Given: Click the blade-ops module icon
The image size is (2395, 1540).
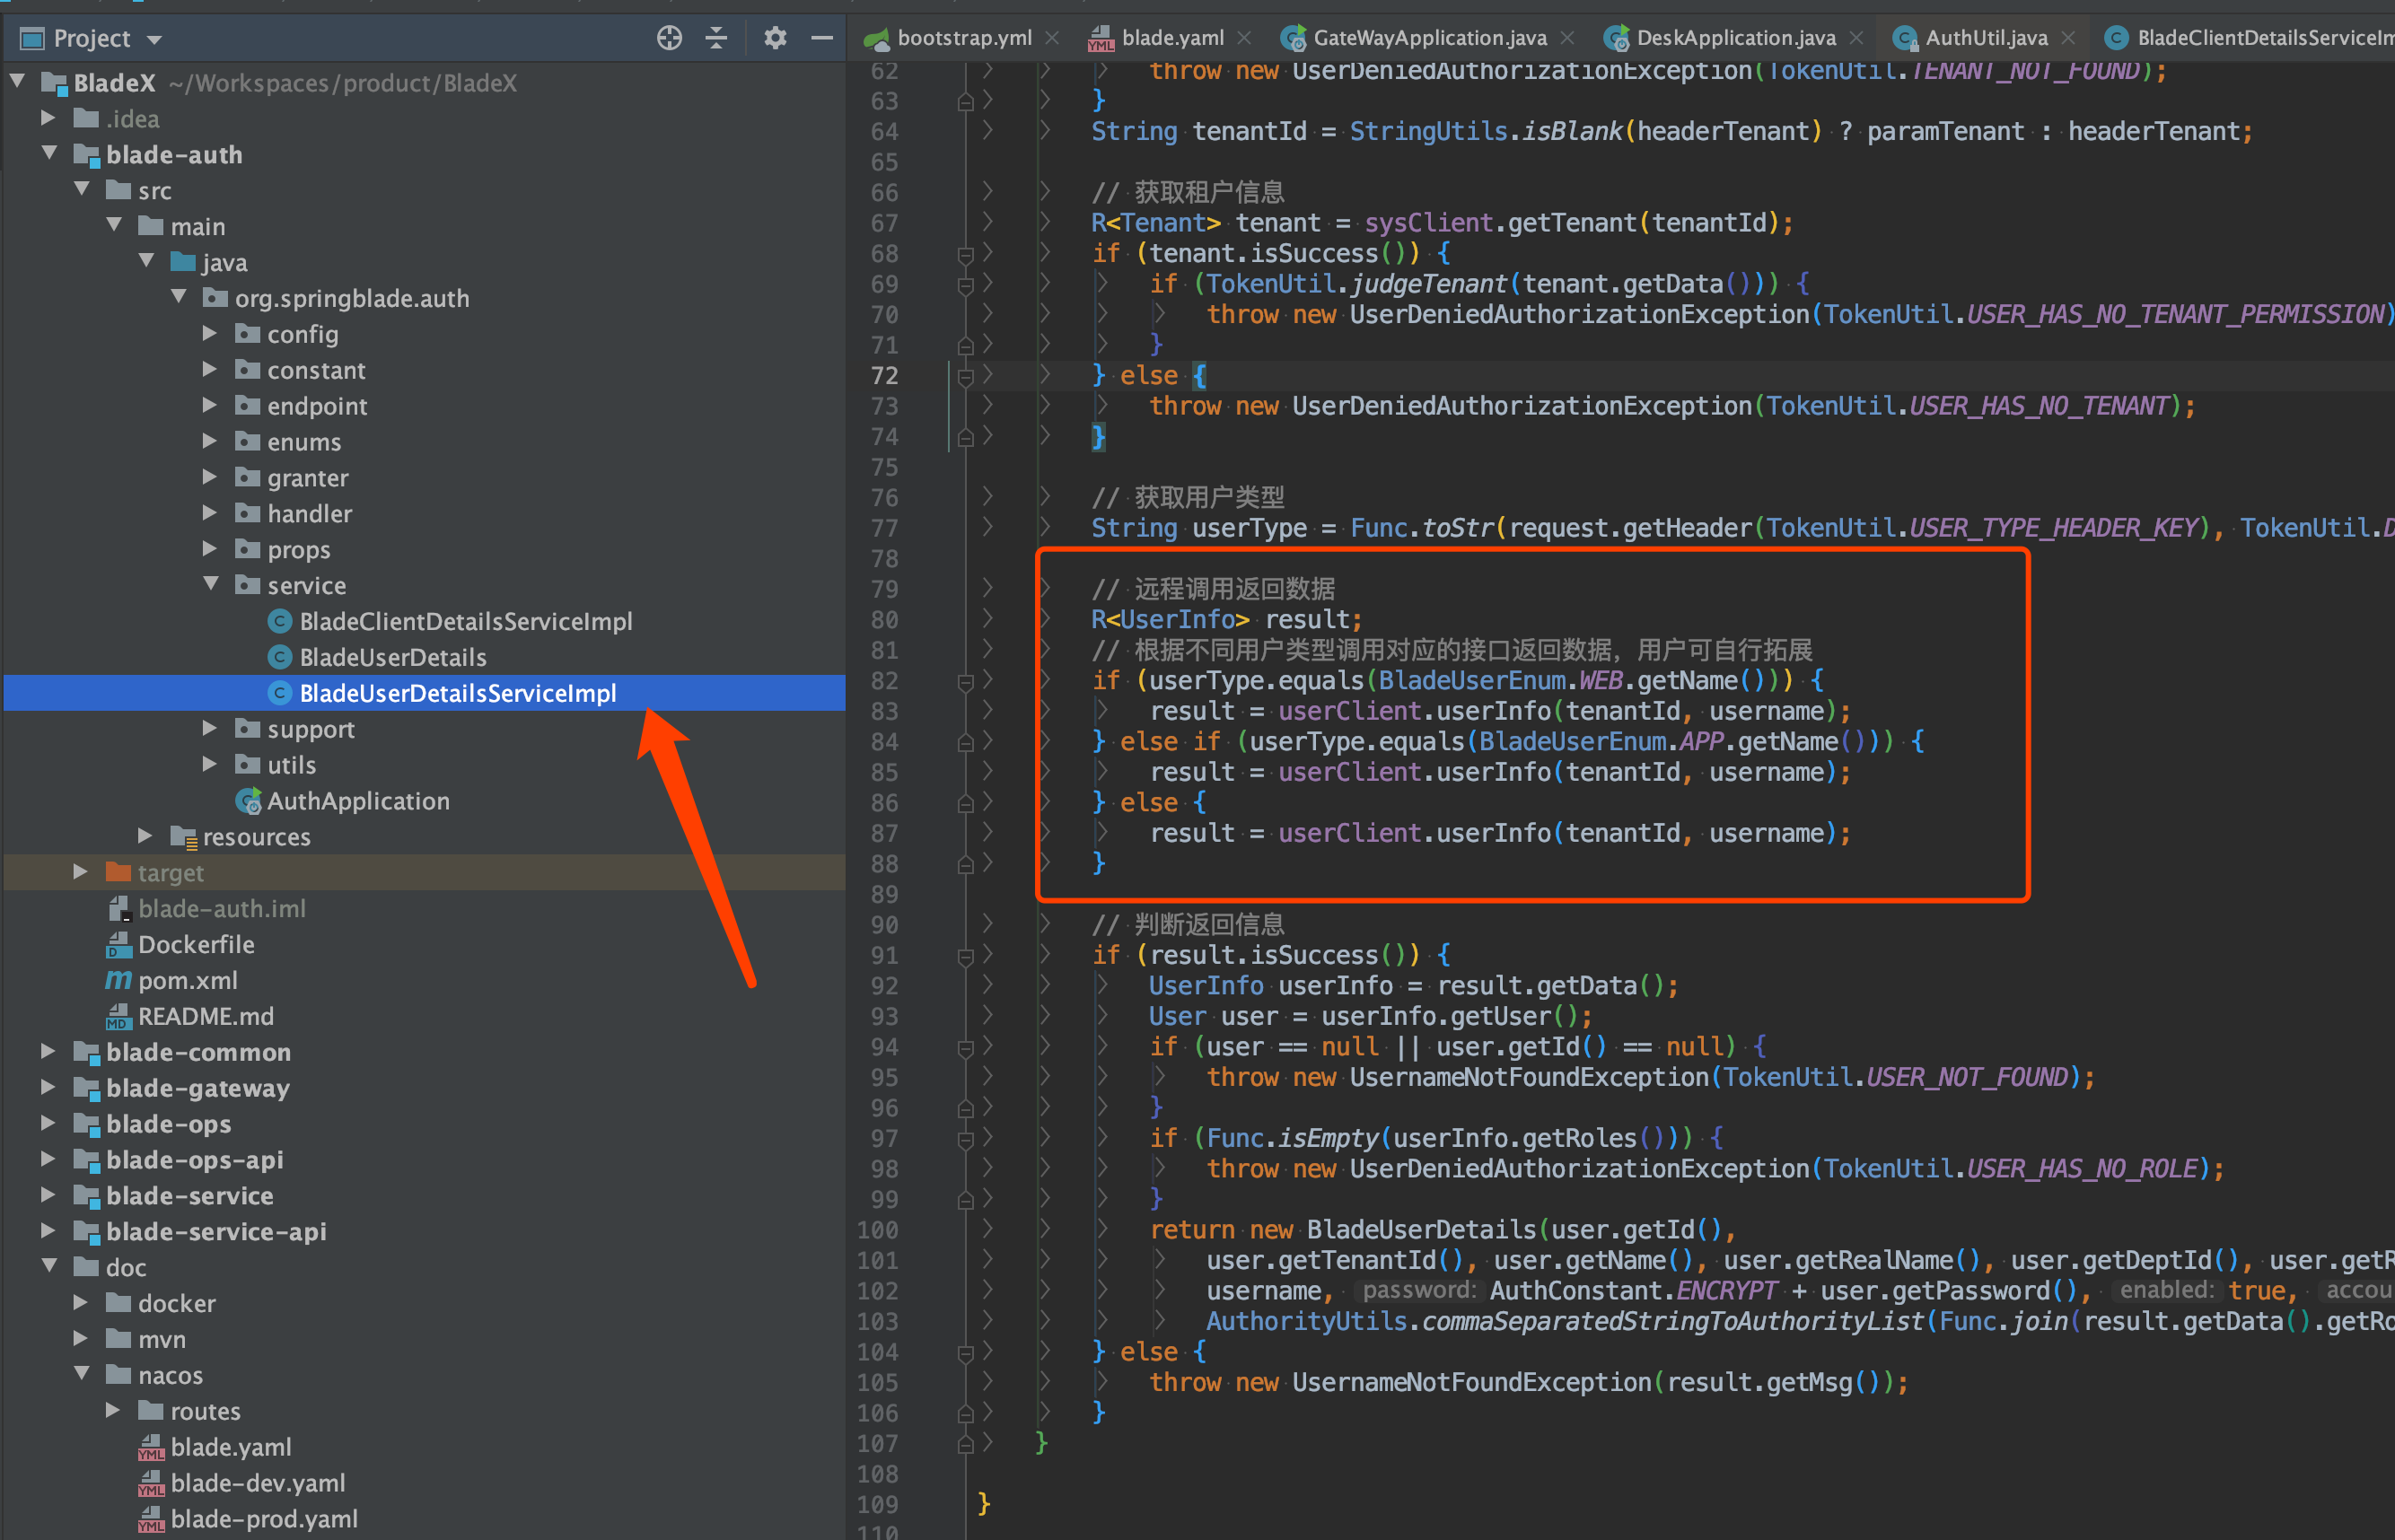Looking at the screenshot, I should pos(87,1124).
